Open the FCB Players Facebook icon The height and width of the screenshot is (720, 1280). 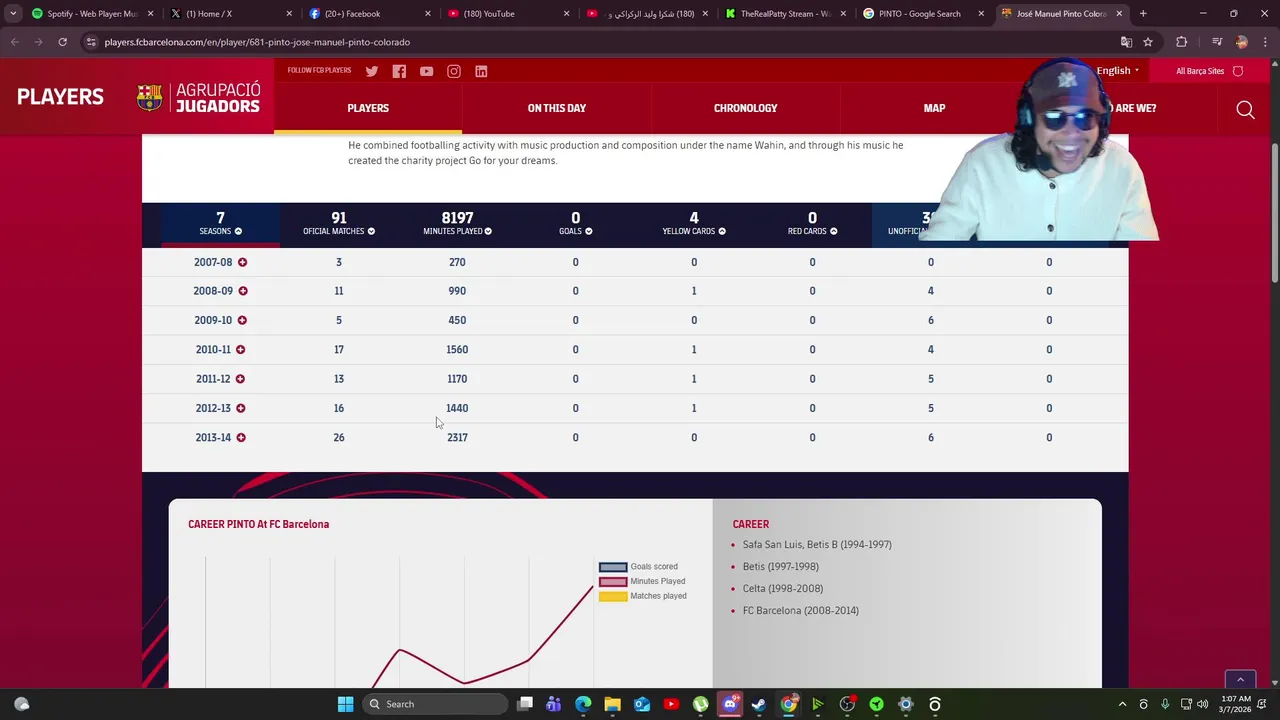399,71
